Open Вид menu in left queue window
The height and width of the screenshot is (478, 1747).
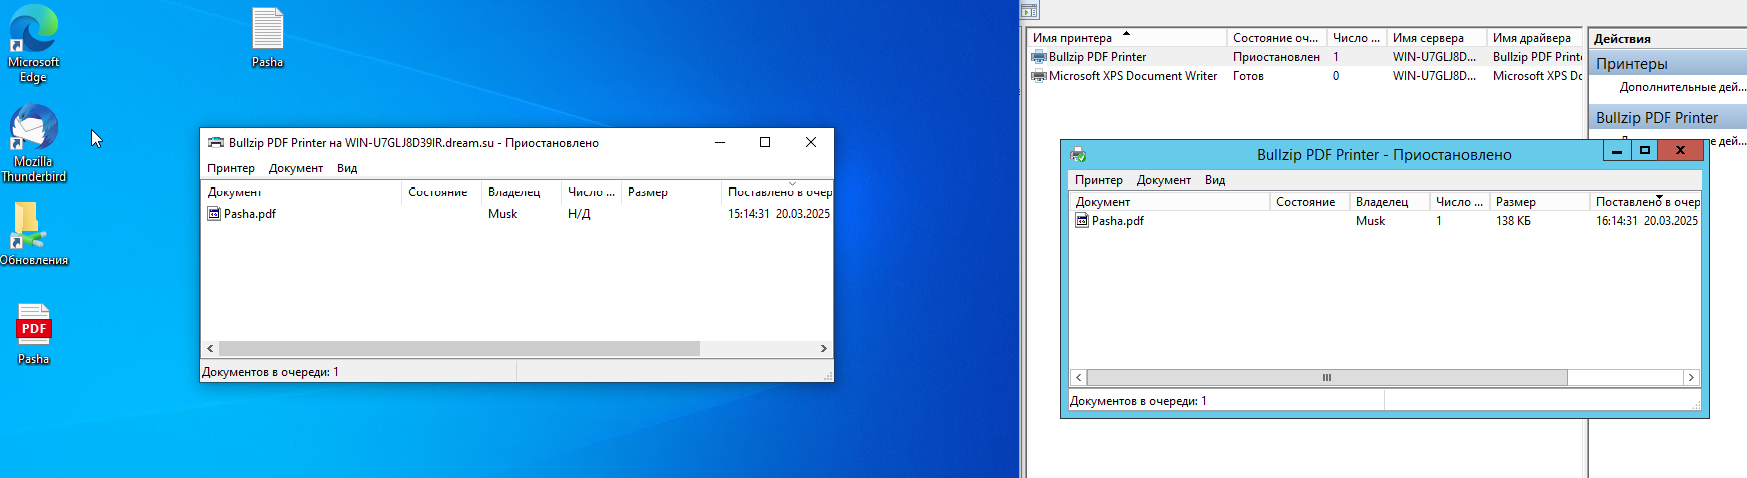[x=347, y=168]
